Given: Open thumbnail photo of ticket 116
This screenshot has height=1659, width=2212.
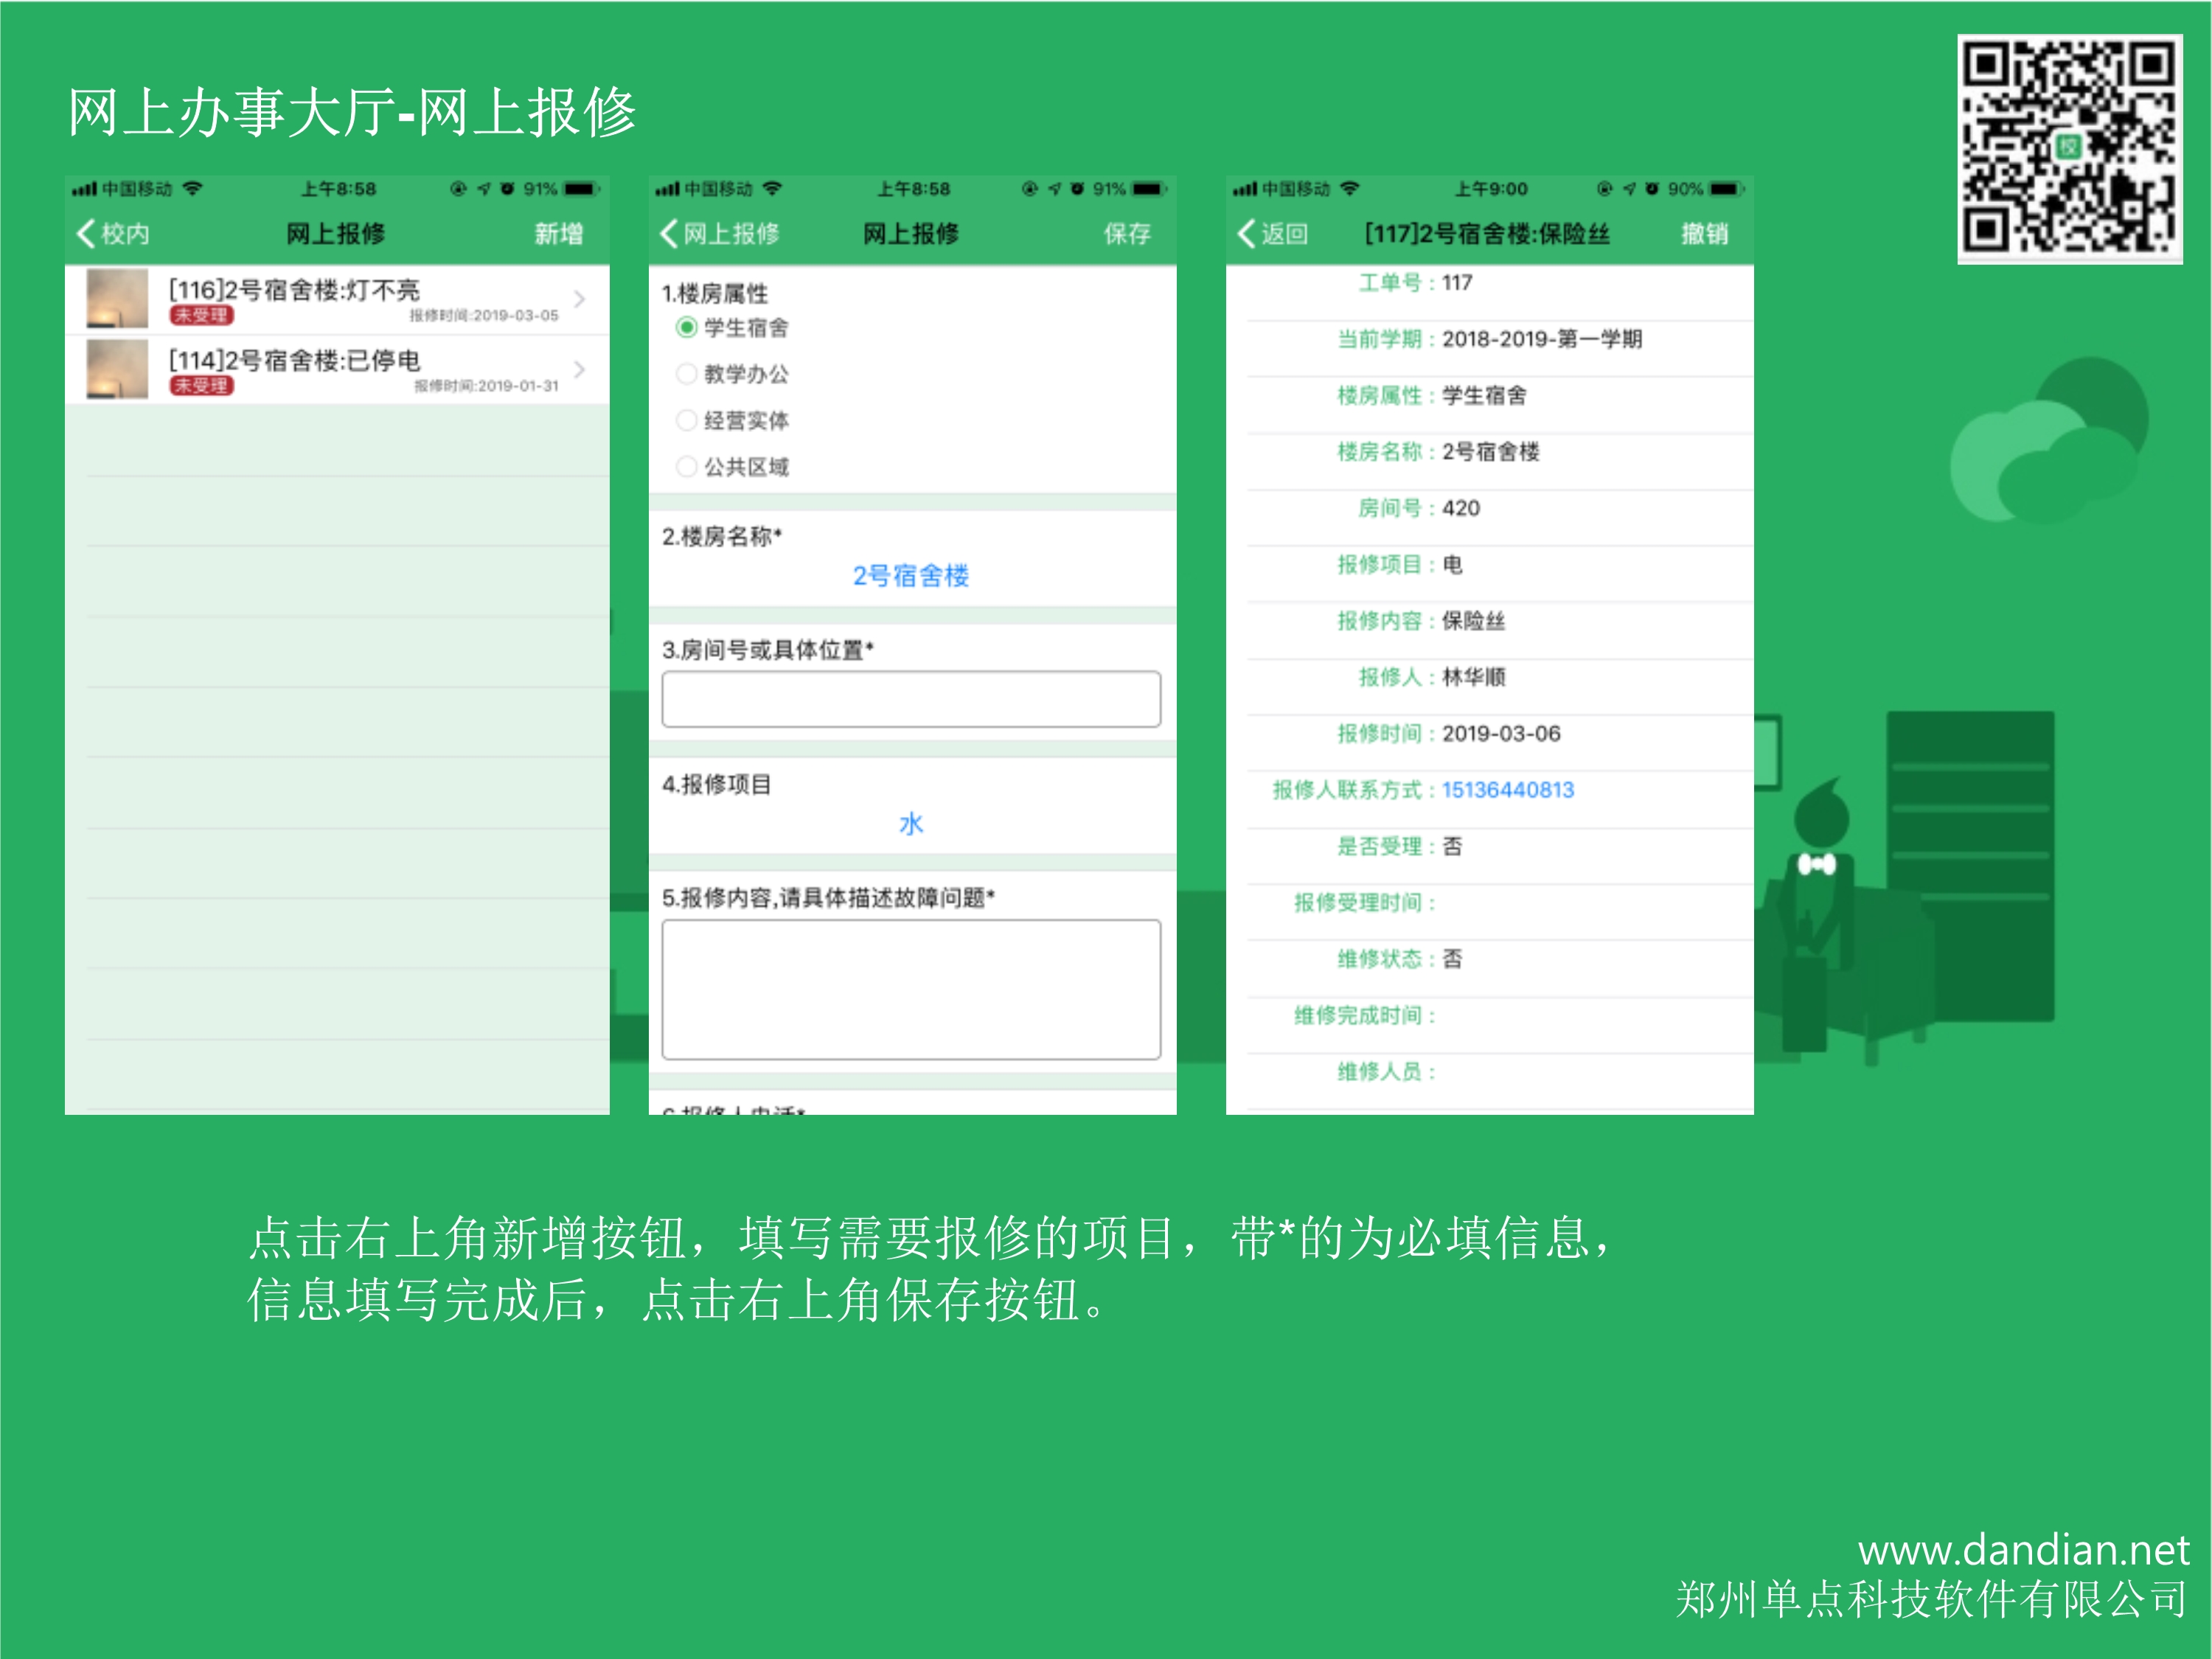Looking at the screenshot, I should click(117, 298).
